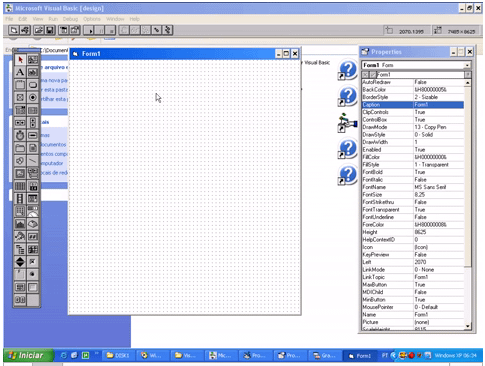Select the Pointer tool in the toolbox

[20, 60]
